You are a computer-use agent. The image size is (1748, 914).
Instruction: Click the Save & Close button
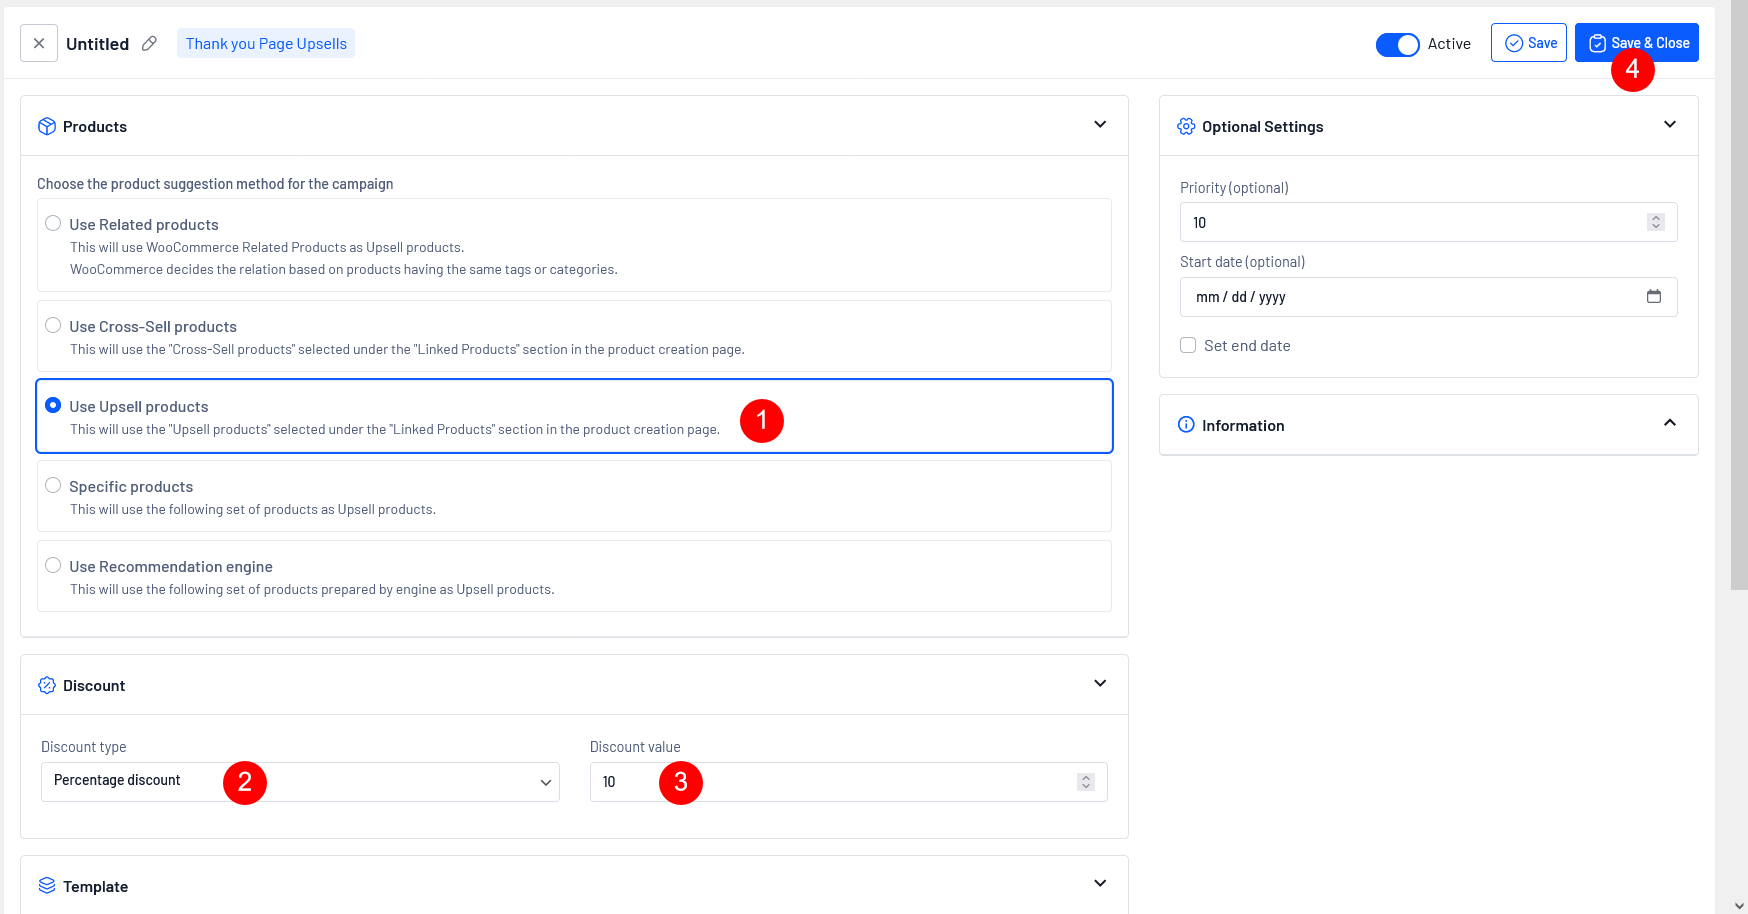pos(1636,43)
